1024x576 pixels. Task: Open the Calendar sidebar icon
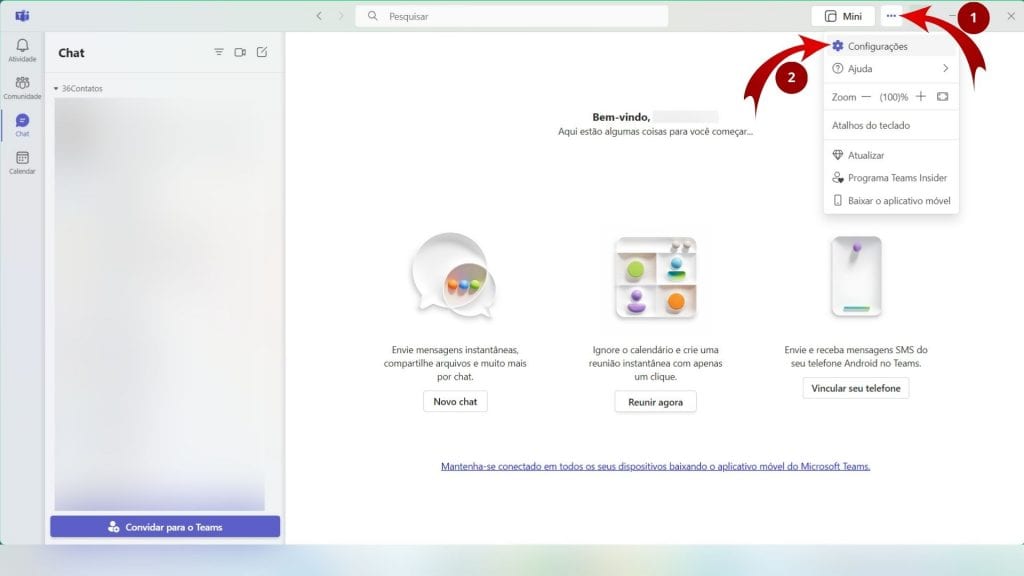(21, 160)
